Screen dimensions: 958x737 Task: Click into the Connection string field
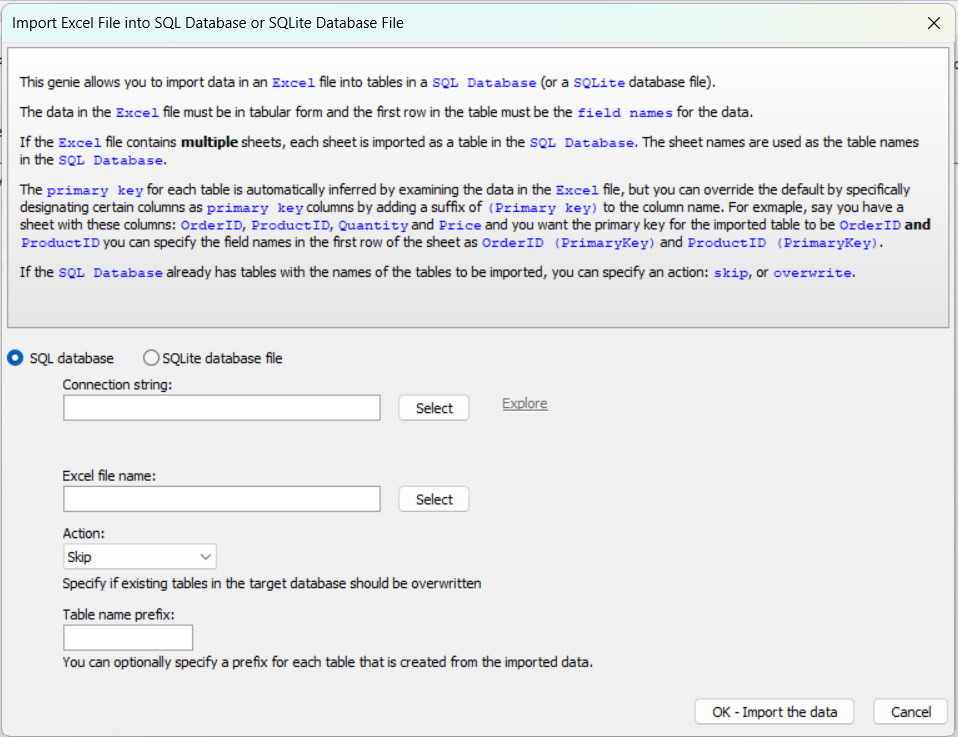222,408
